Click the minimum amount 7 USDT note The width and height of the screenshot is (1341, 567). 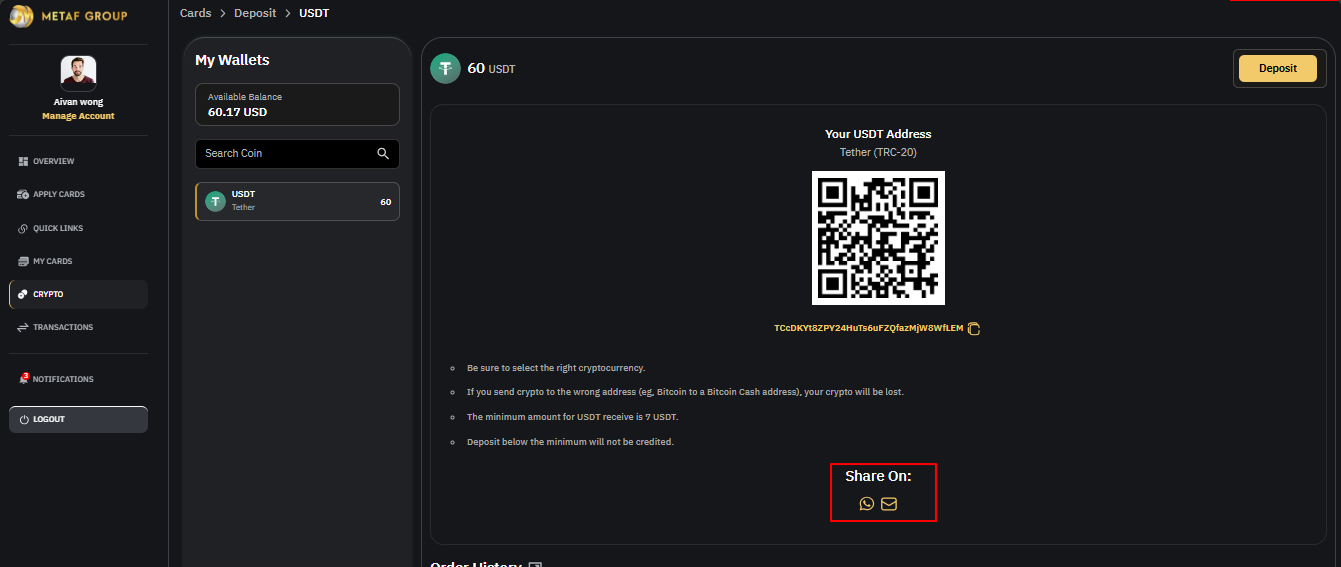(572, 417)
